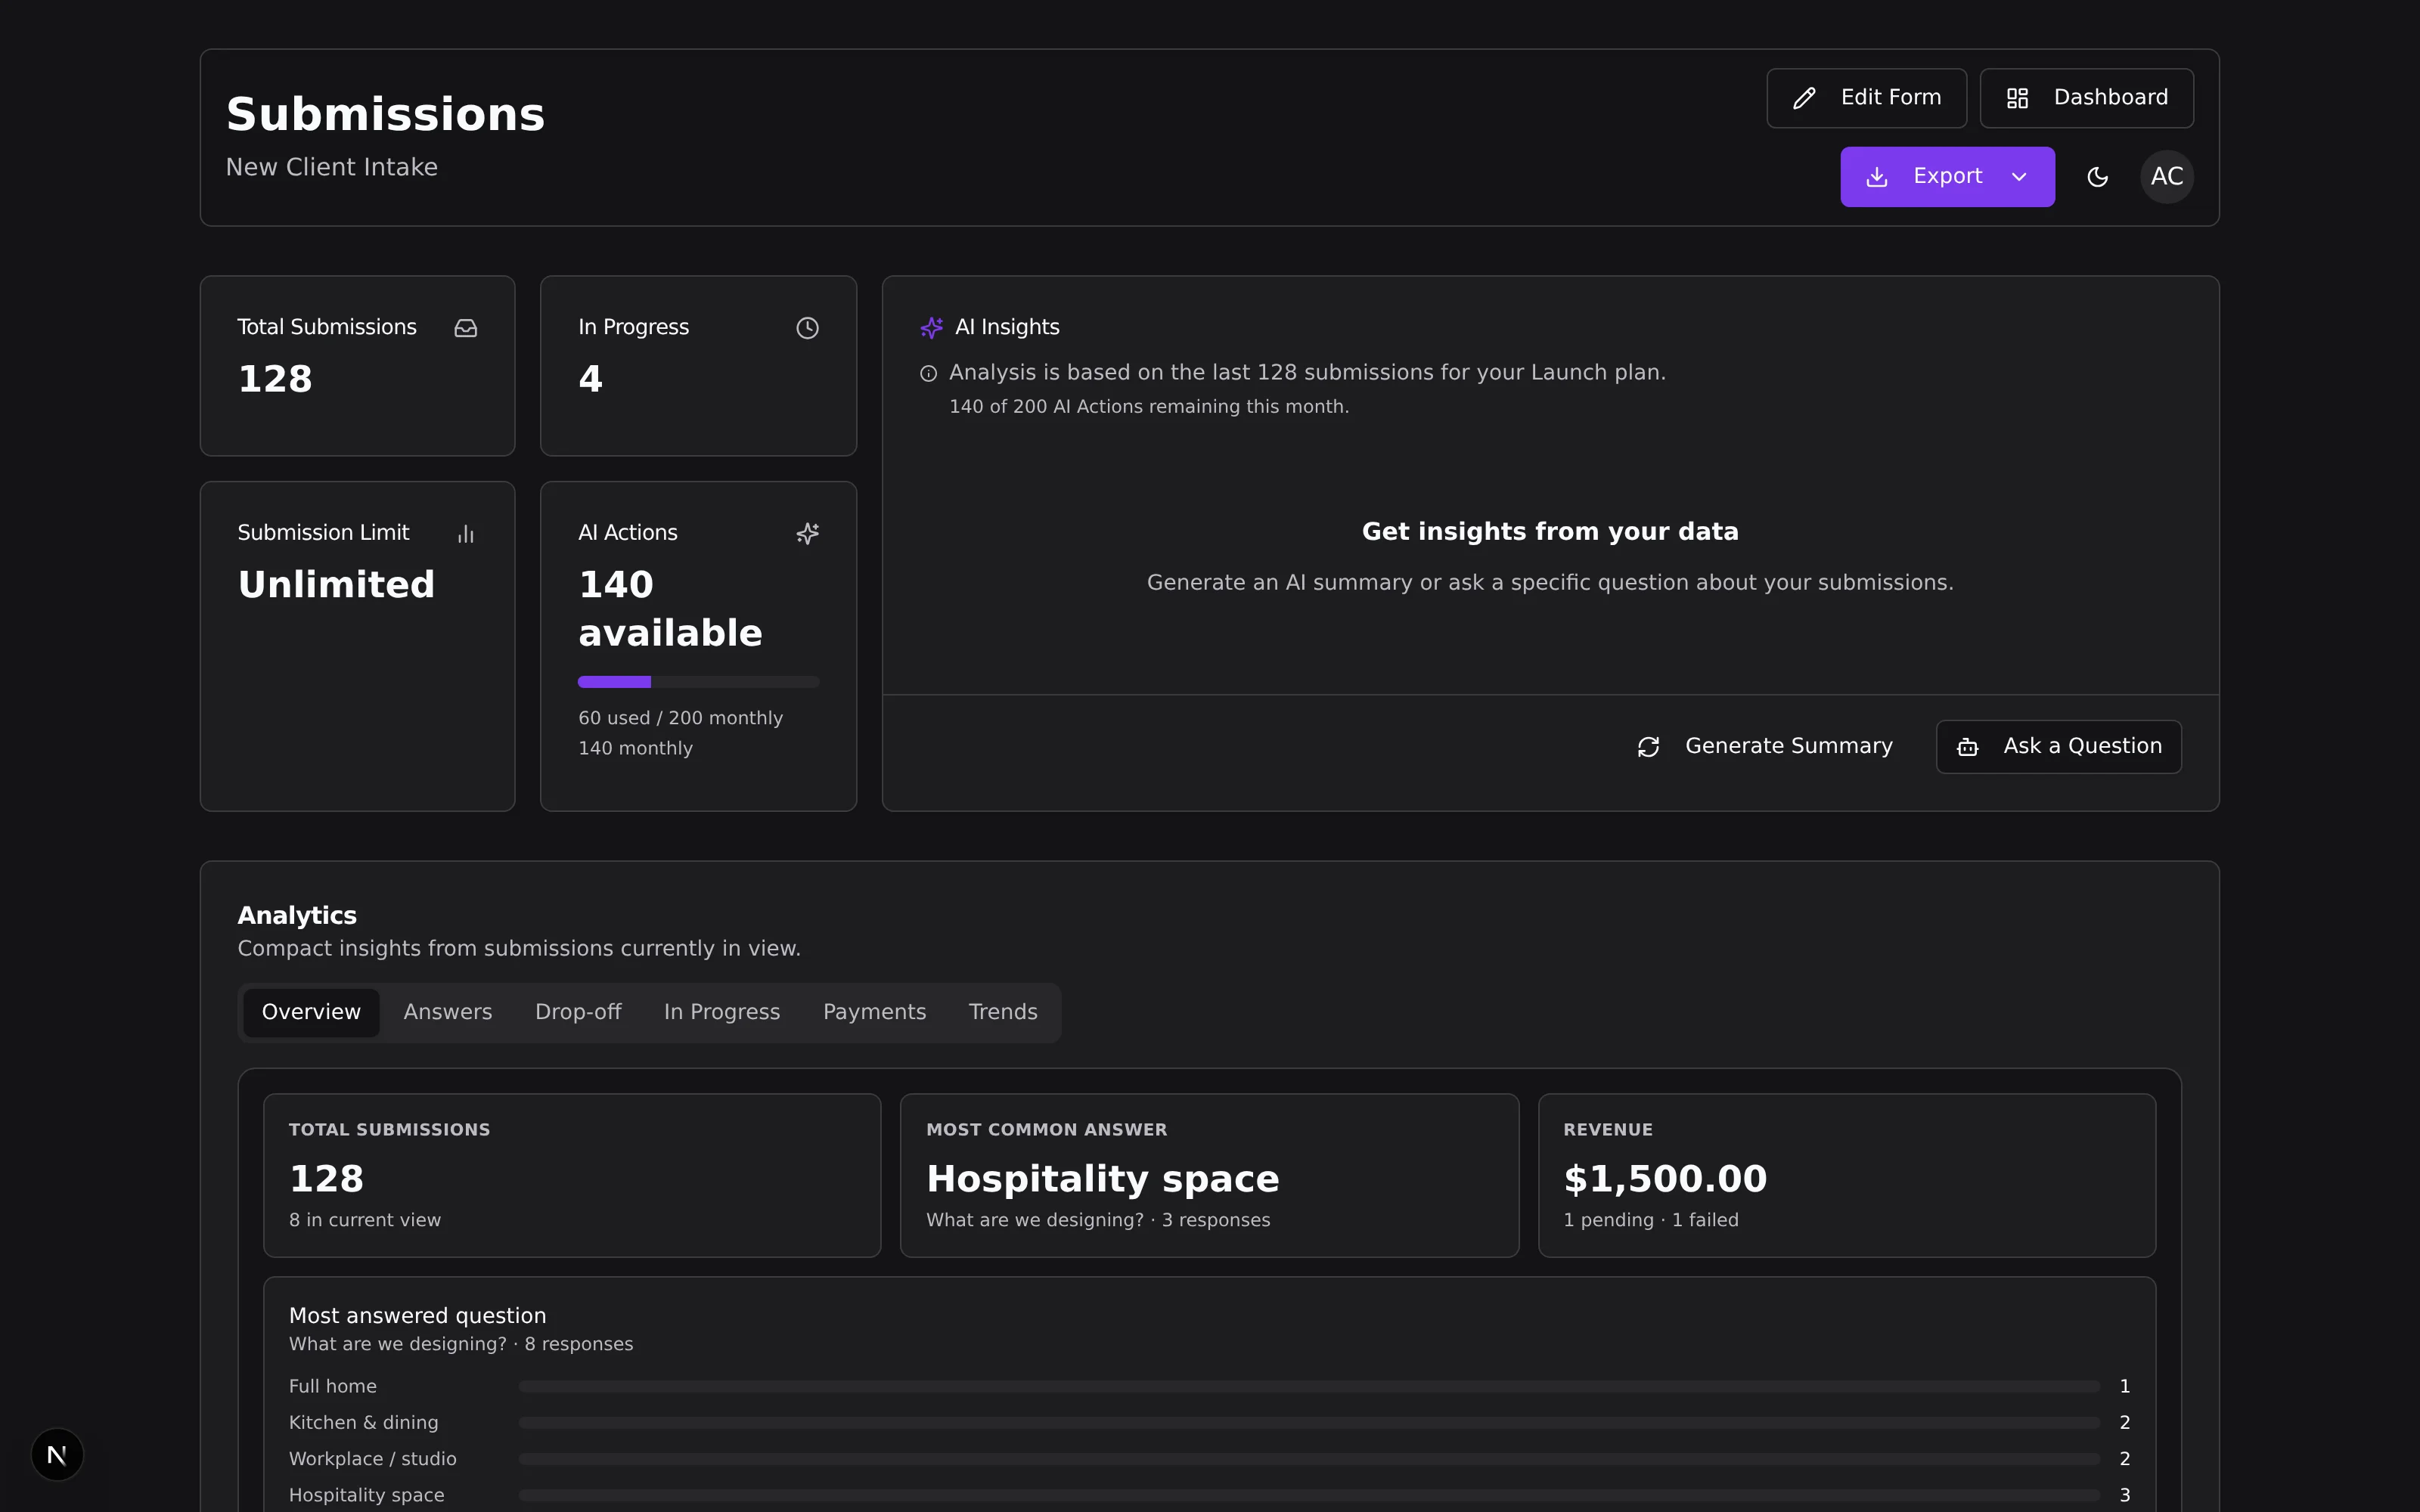This screenshot has width=2420, height=1512.
Task: Click the In Progress clock icon
Action: (807, 328)
